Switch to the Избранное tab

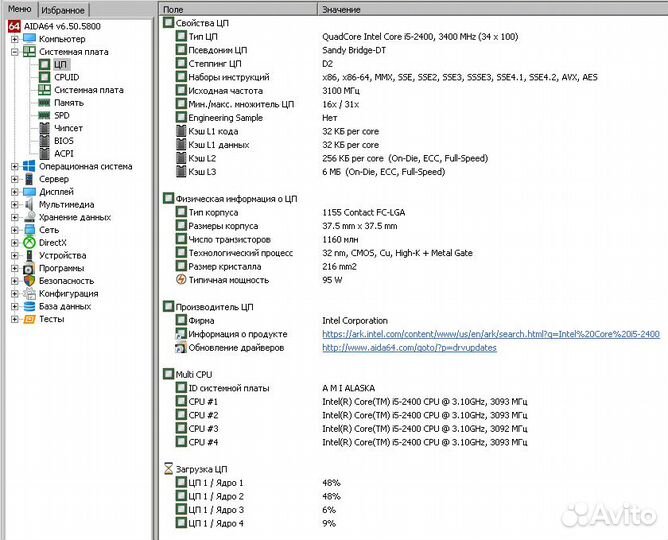(x=63, y=10)
